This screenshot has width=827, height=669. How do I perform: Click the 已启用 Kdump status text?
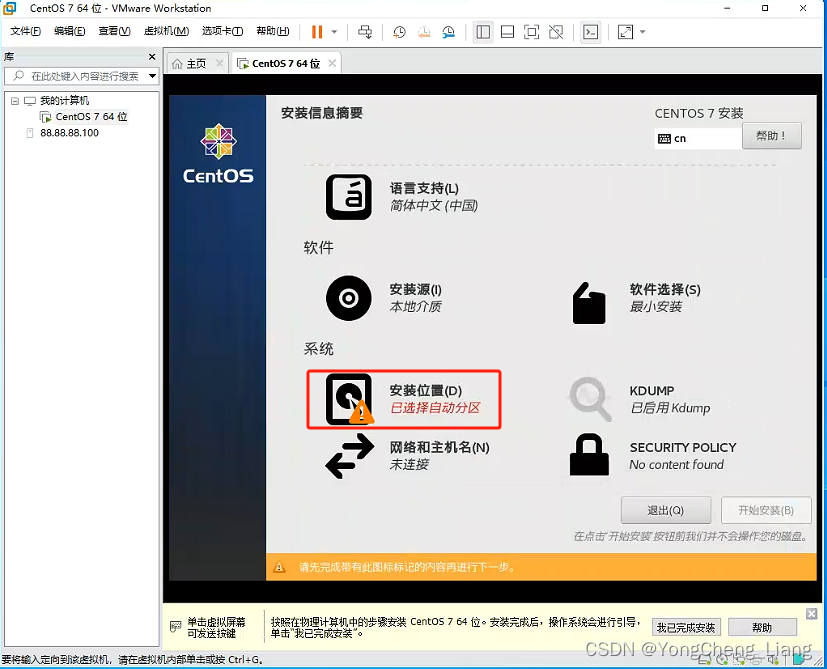(670, 408)
